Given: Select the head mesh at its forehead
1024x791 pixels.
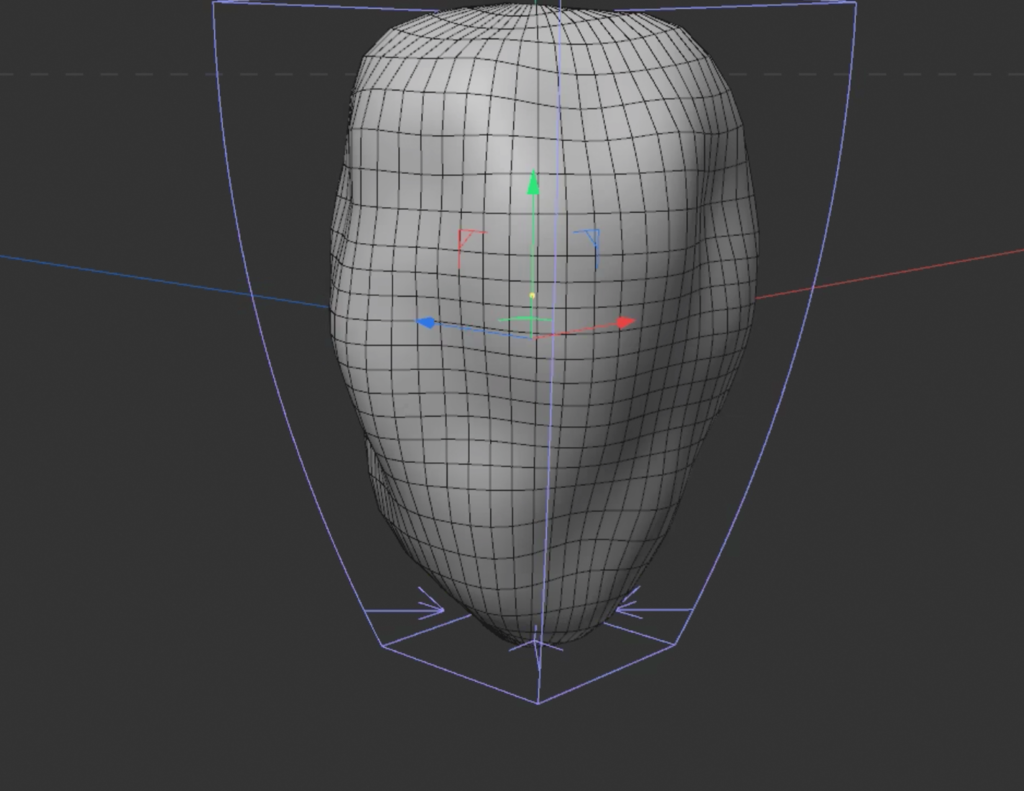Looking at the screenshot, I should (530, 110).
